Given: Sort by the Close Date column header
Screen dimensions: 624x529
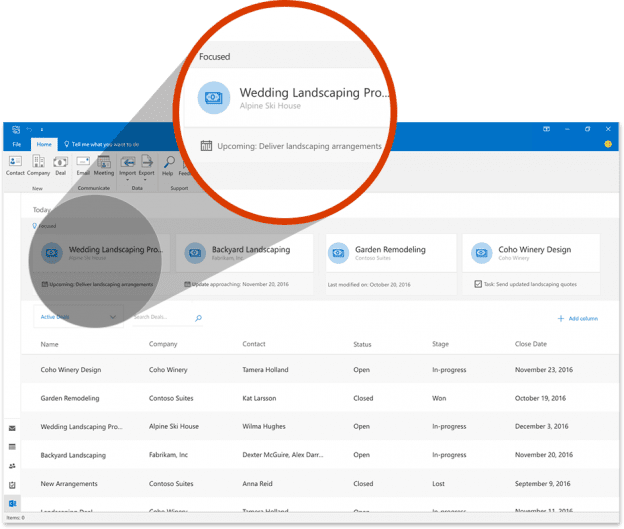Looking at the screenshot, I should pyautogui.click(x=531, y=344).
